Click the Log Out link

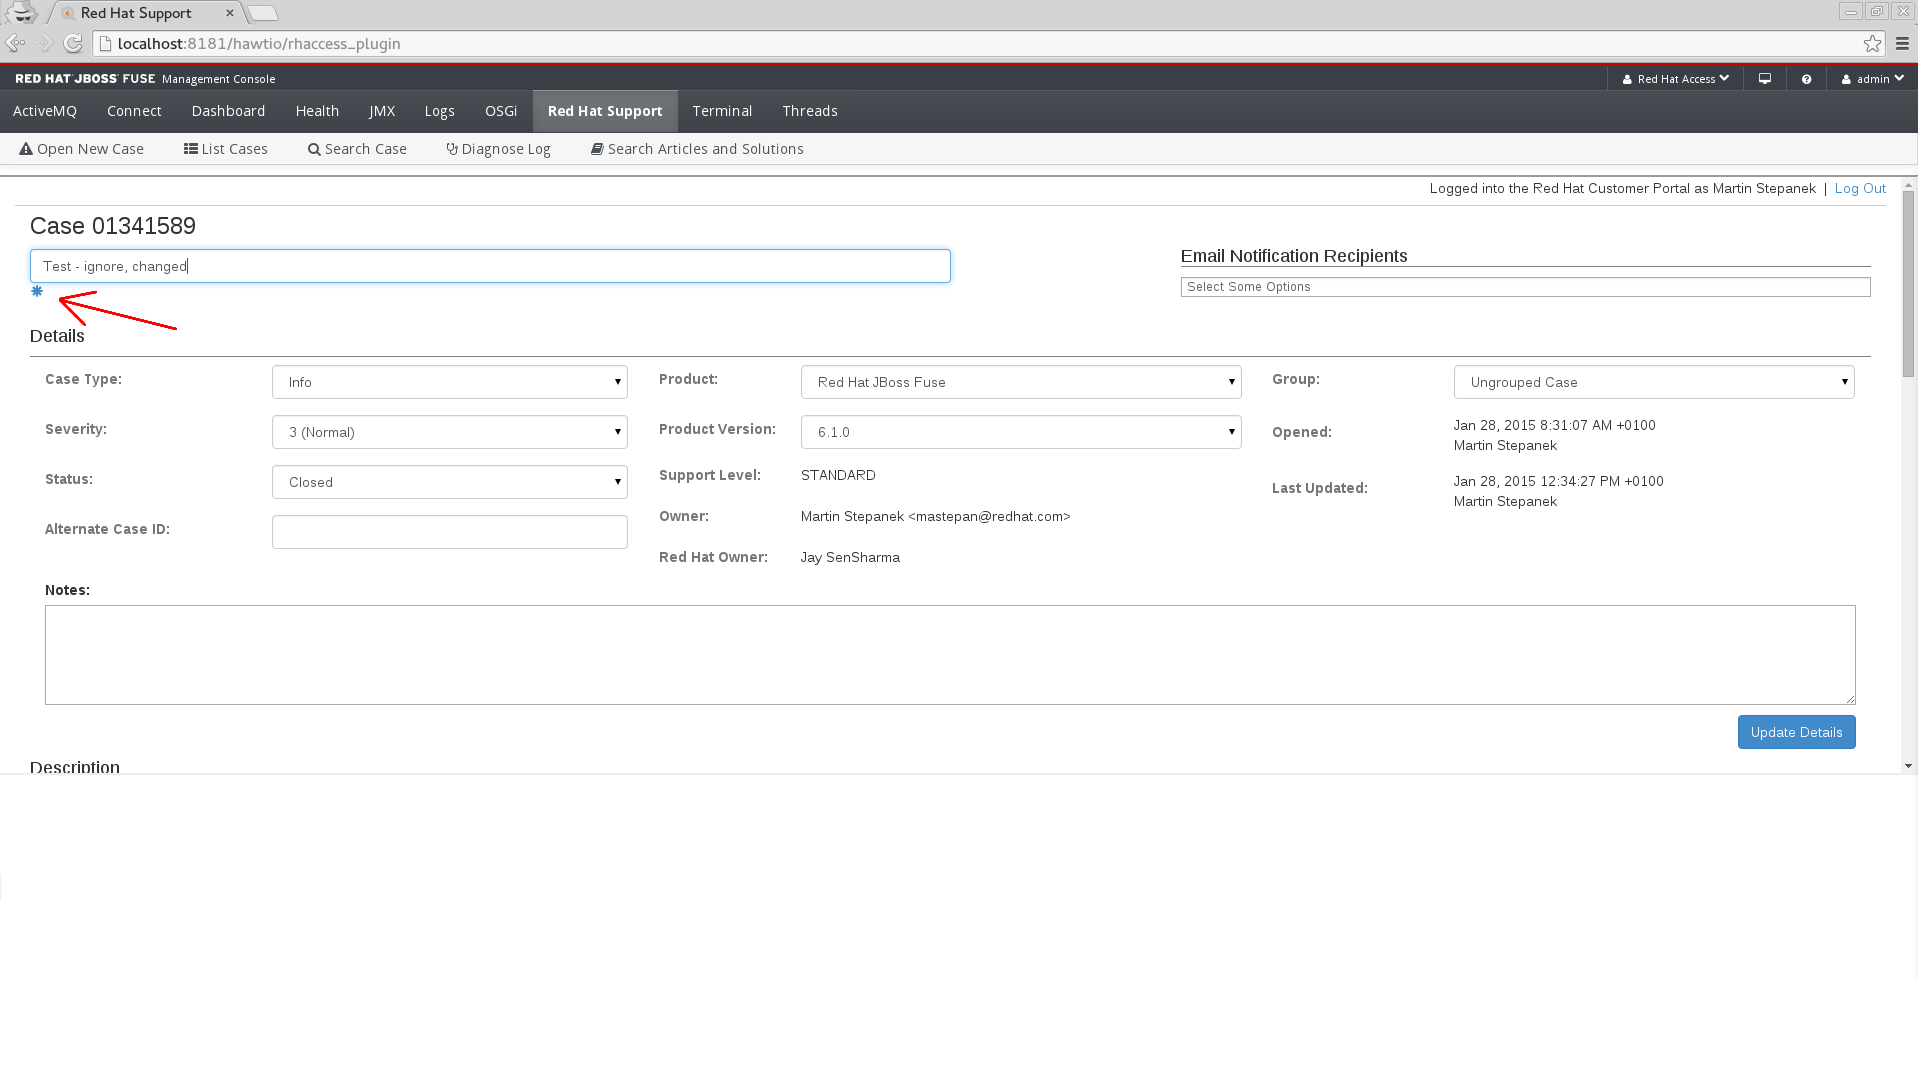pyautogui.click(x=1860, y=188)
